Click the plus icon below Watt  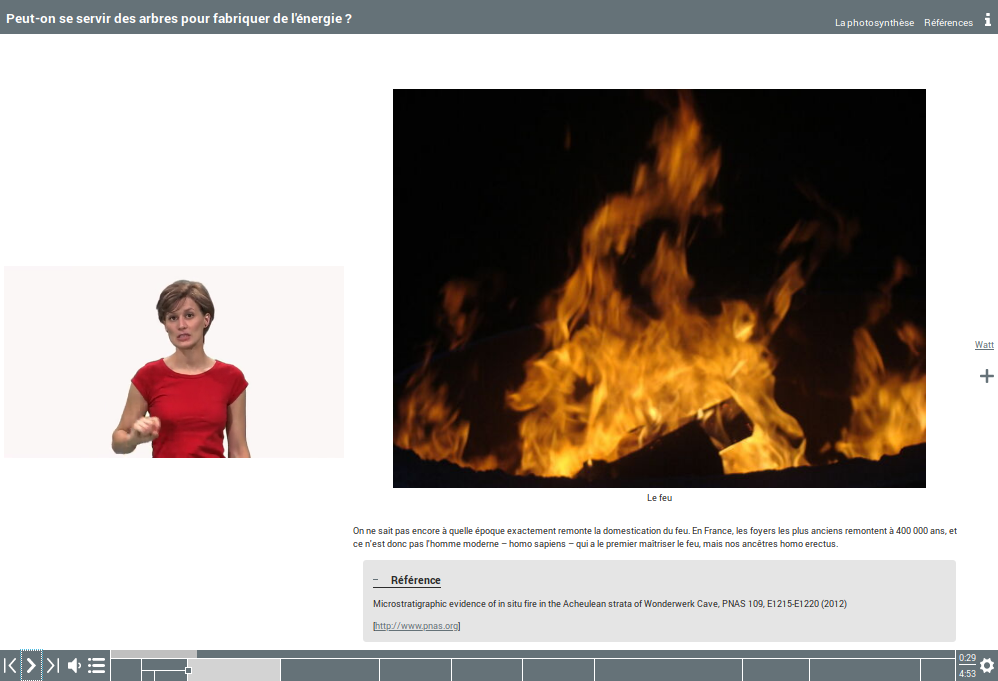(x=986, y=376)
